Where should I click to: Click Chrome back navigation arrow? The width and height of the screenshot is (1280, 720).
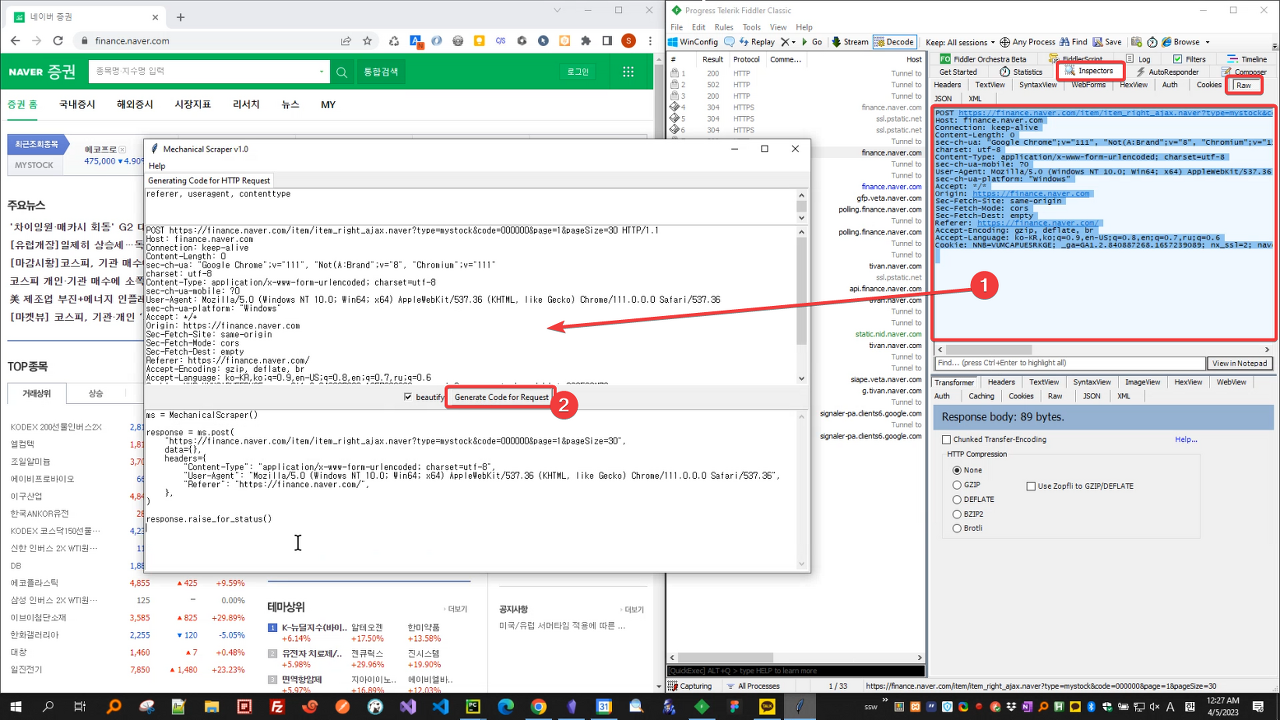click(13, 41)
